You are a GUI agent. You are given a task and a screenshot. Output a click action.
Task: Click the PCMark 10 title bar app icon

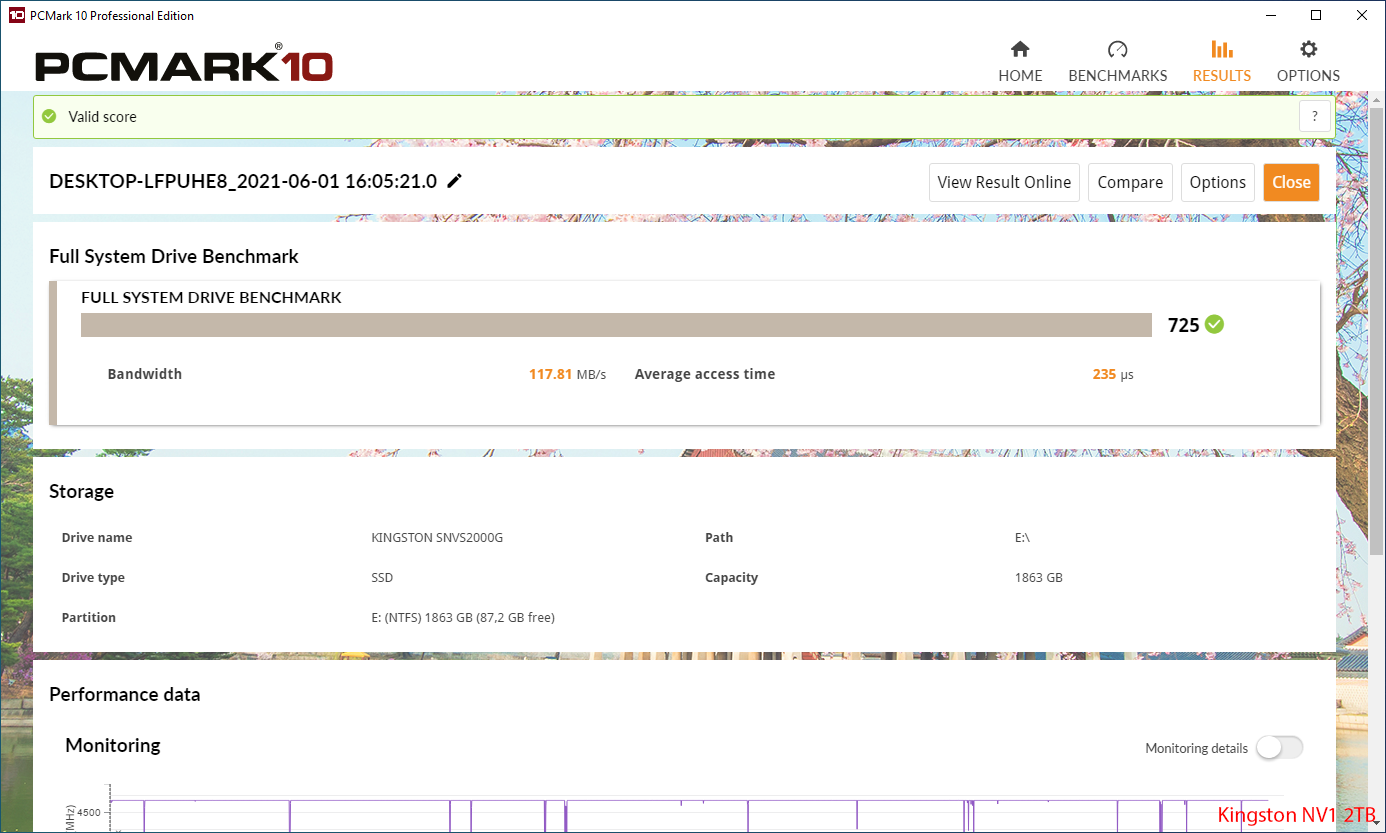coord(16,15)
